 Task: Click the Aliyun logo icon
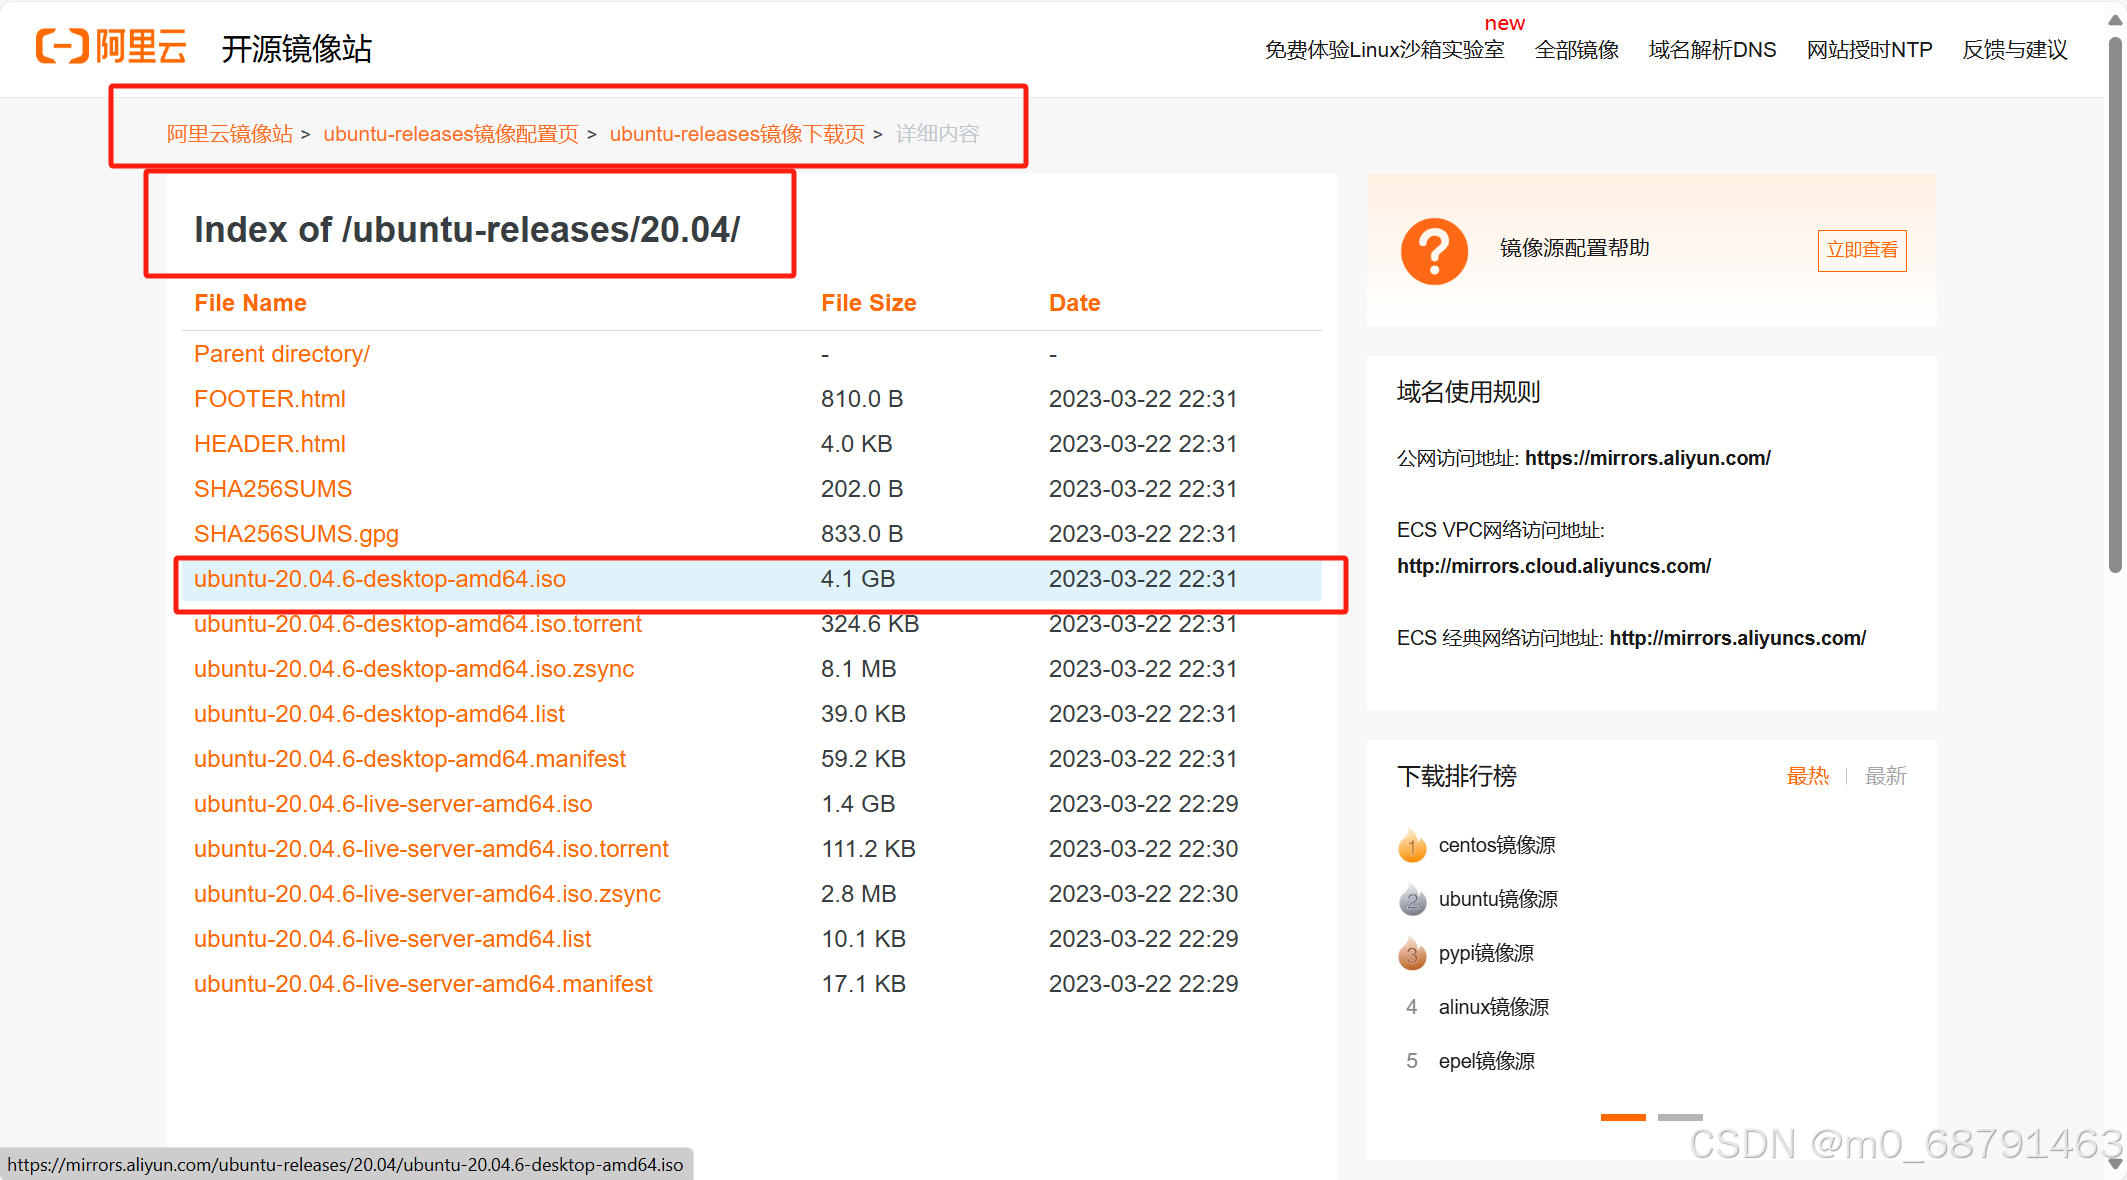point(63,47)
